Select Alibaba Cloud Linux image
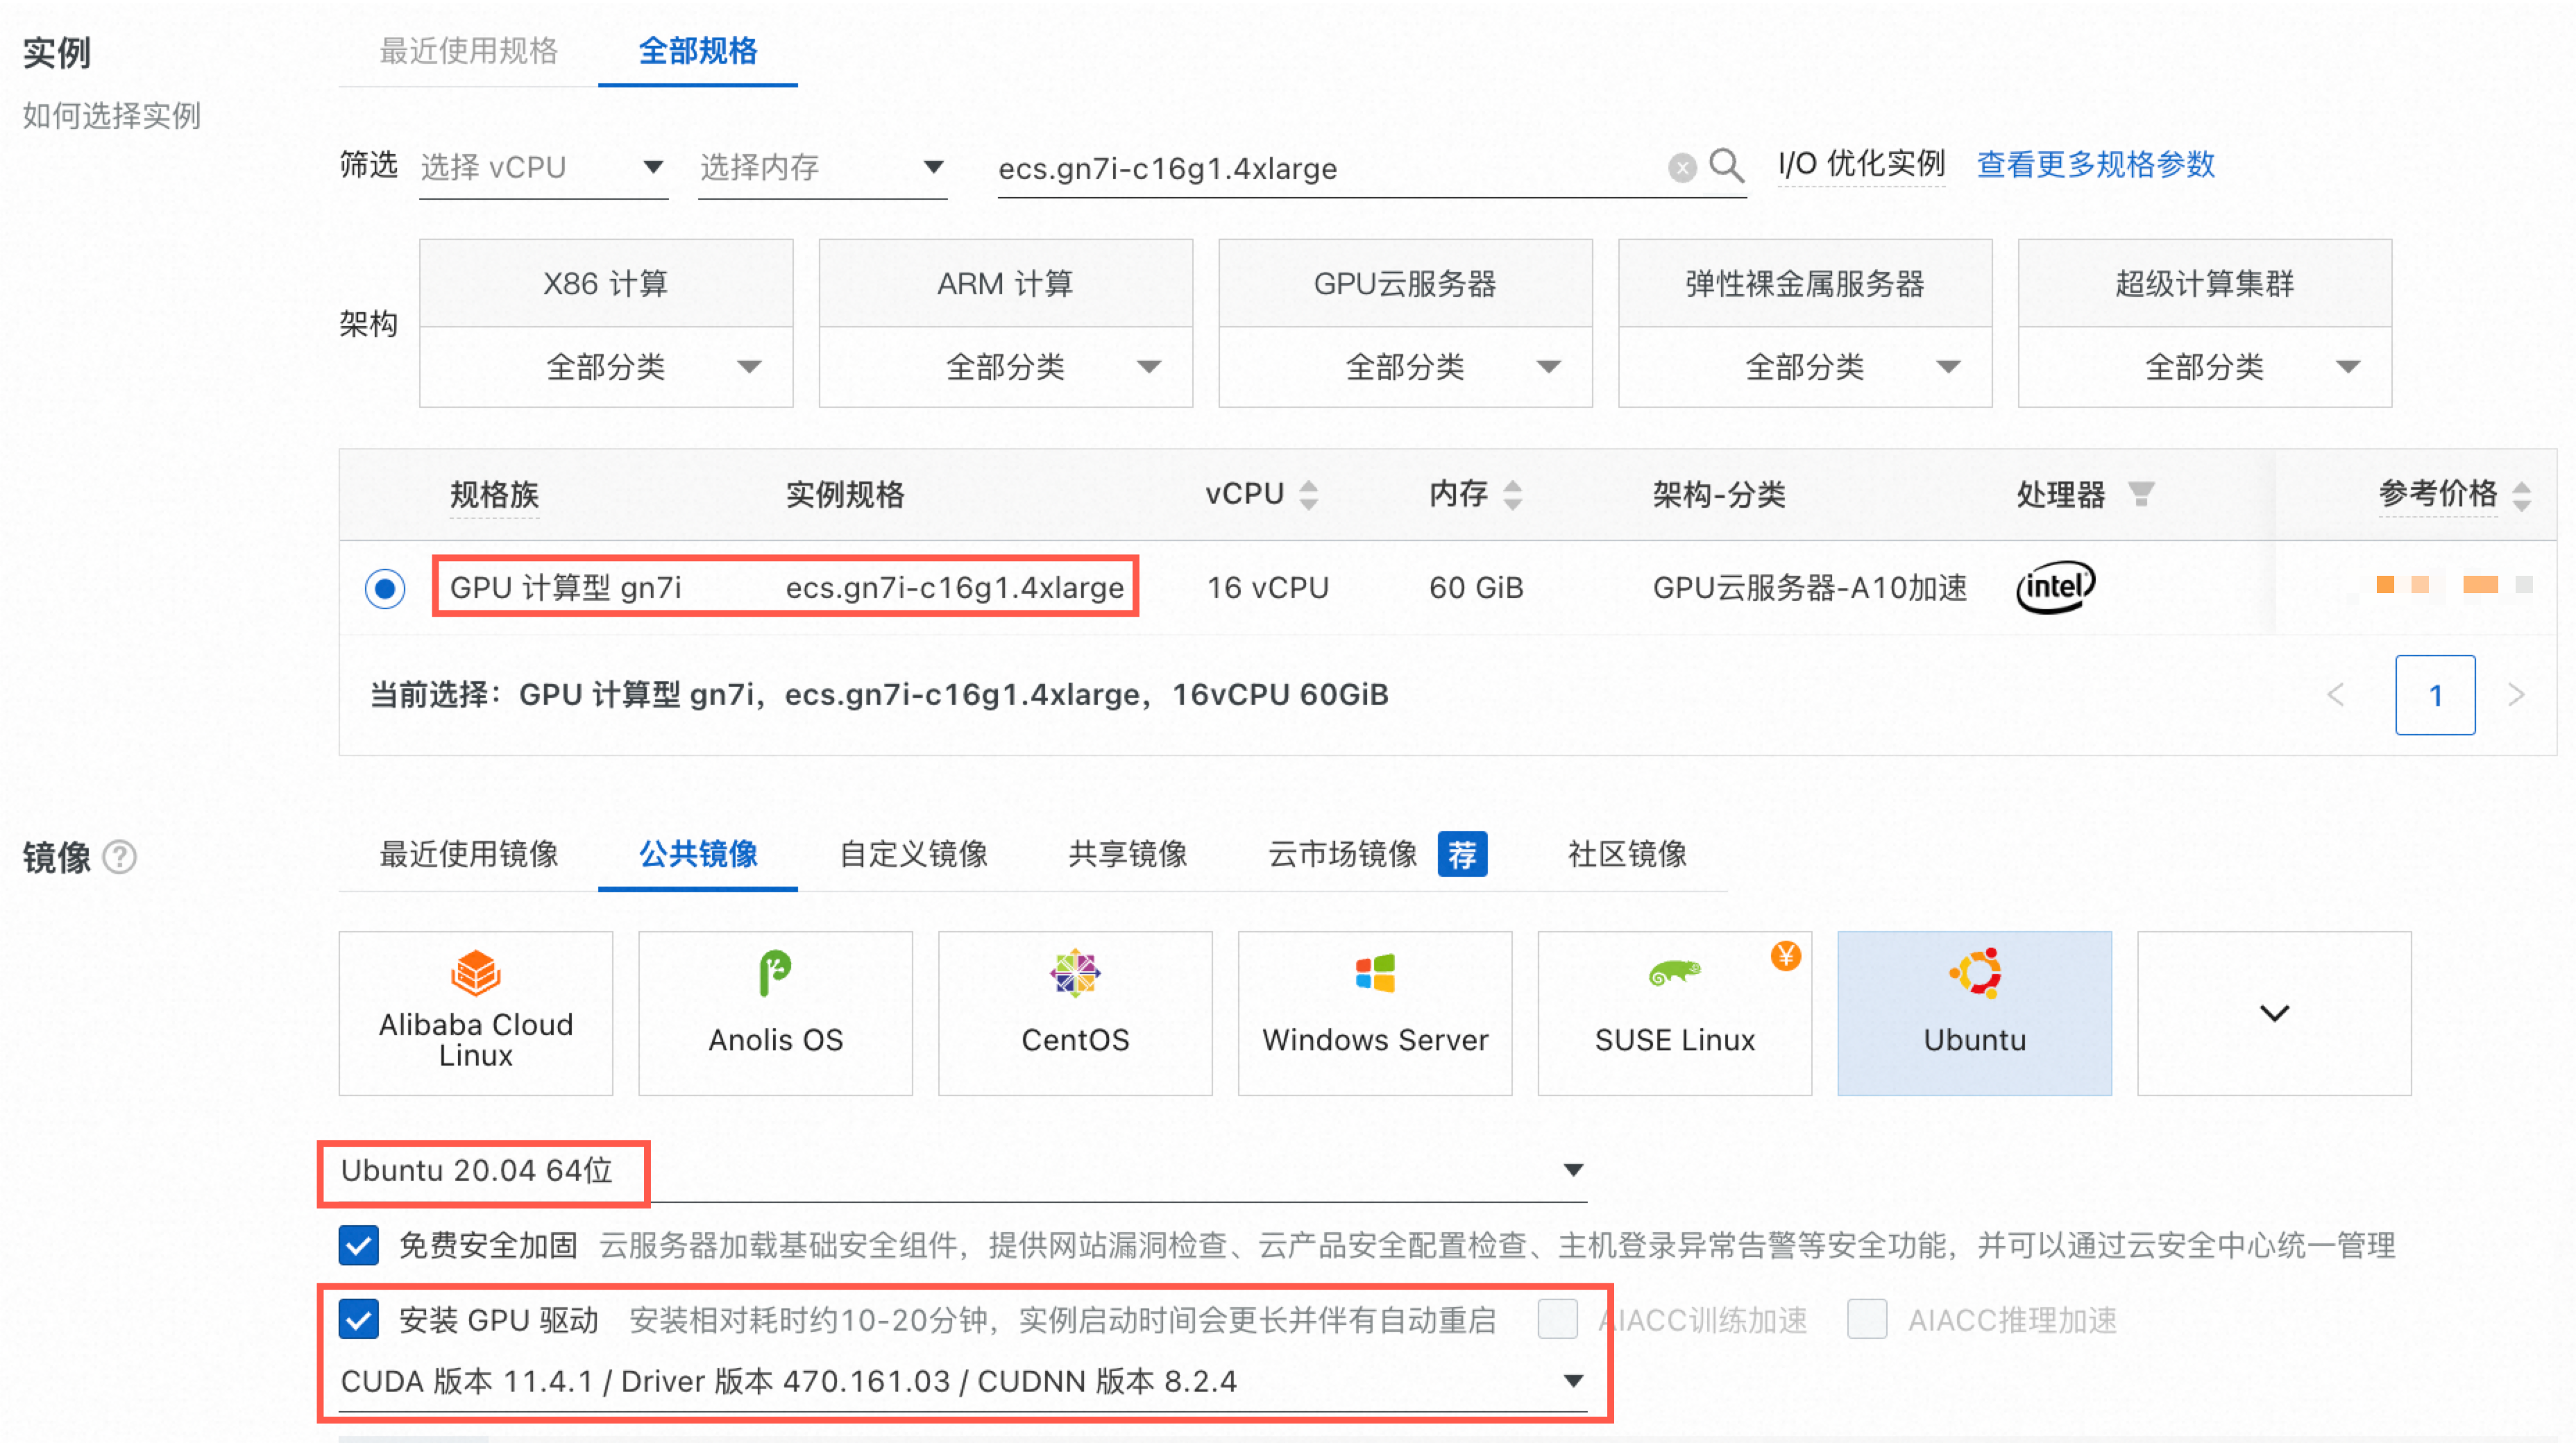 (x=476, y=1013)
